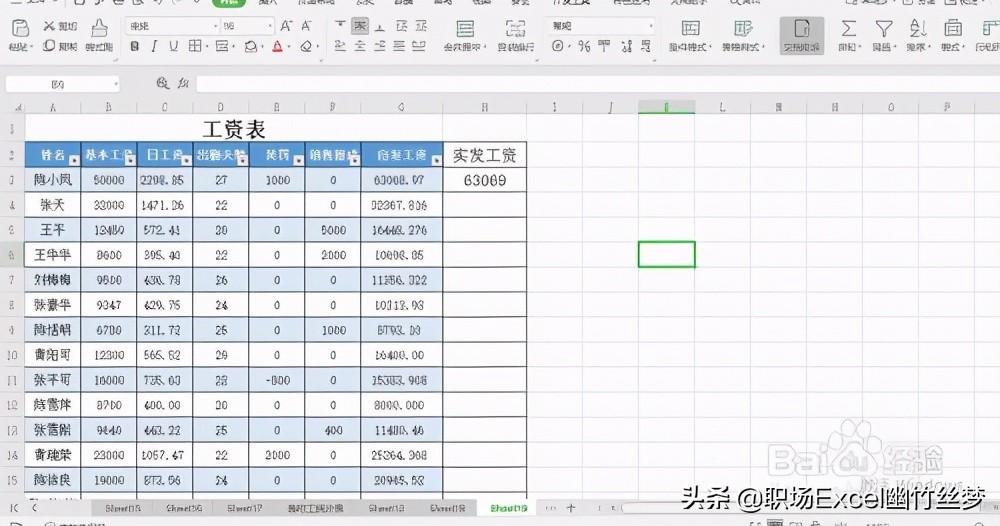Image resolution: width=1000 pixels, height=526 pixels.
Task: Click the Filter funnel icon
Action: (x=883, y=29)
